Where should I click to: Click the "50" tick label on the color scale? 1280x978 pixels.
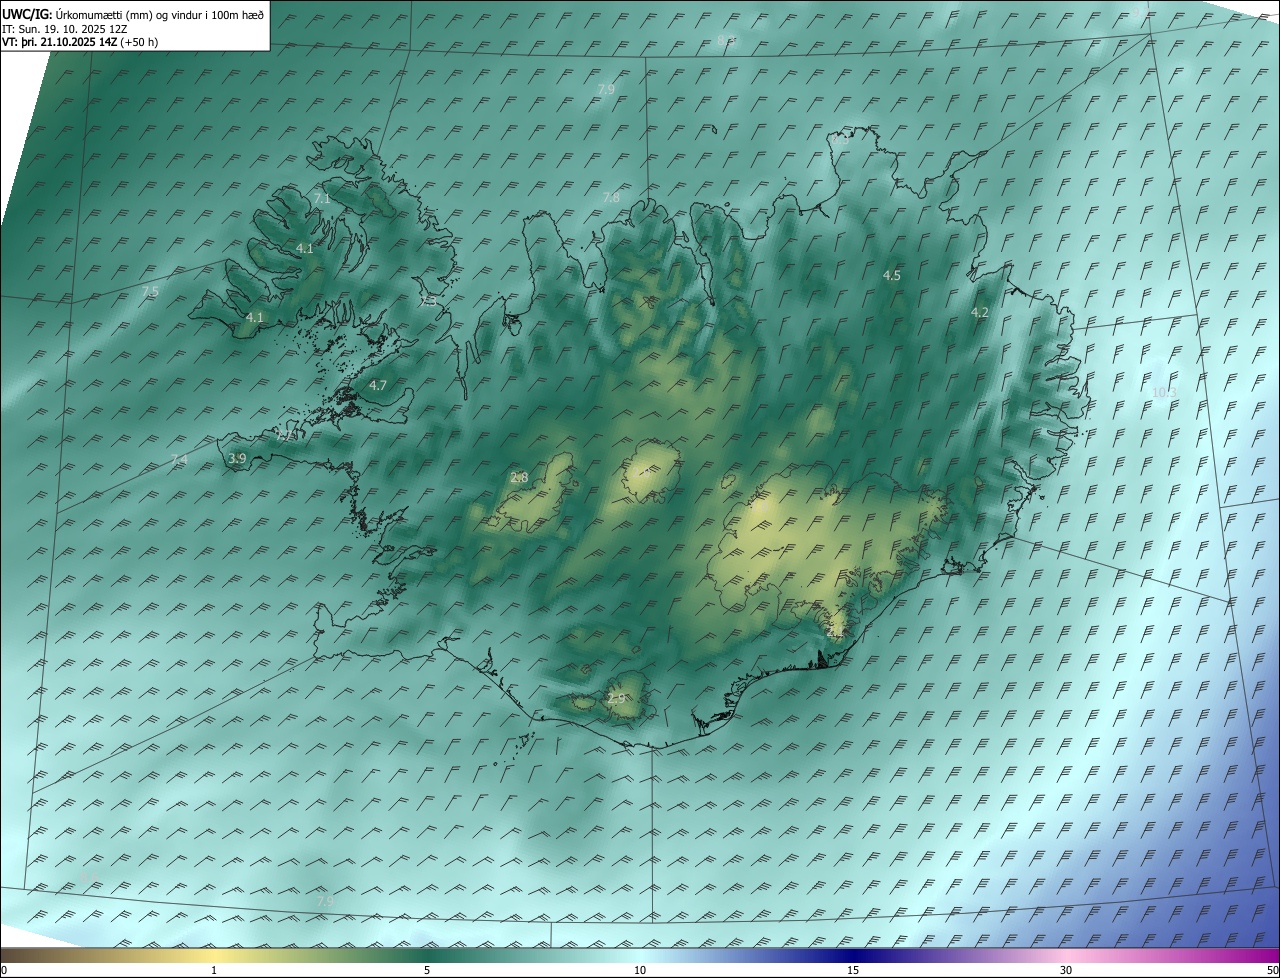pos(1272,970)
